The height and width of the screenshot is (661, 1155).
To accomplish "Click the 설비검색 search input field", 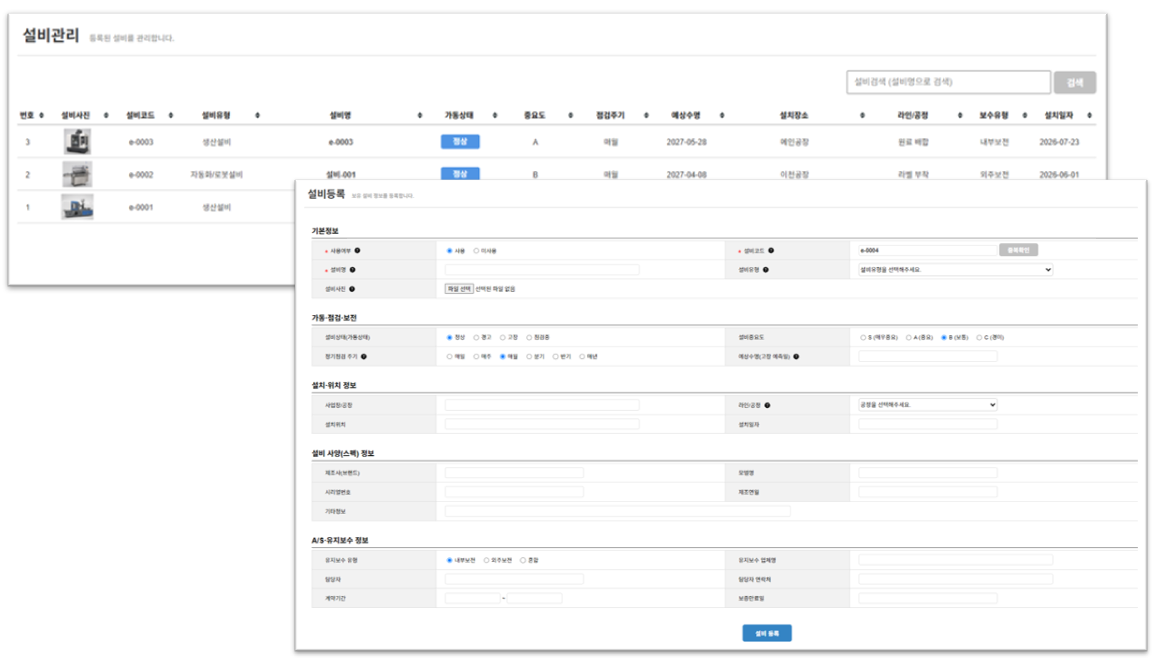I will [x=949, y=83].
